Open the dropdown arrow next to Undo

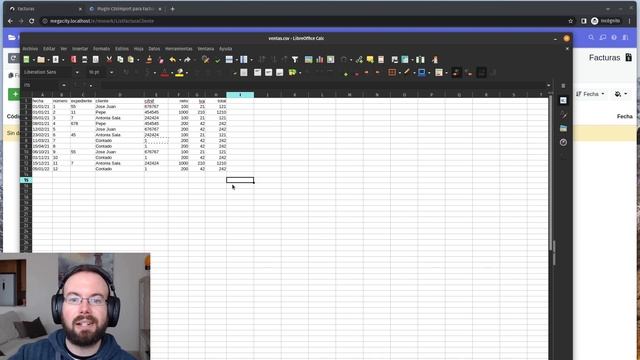click(180, 60)
